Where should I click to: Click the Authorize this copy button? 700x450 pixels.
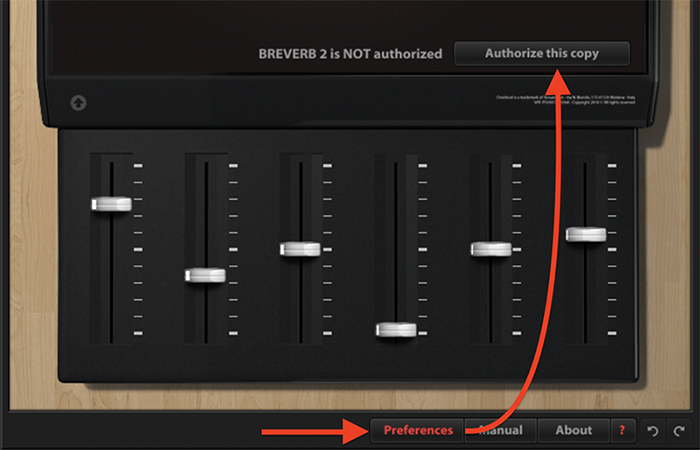coord(542,54)
